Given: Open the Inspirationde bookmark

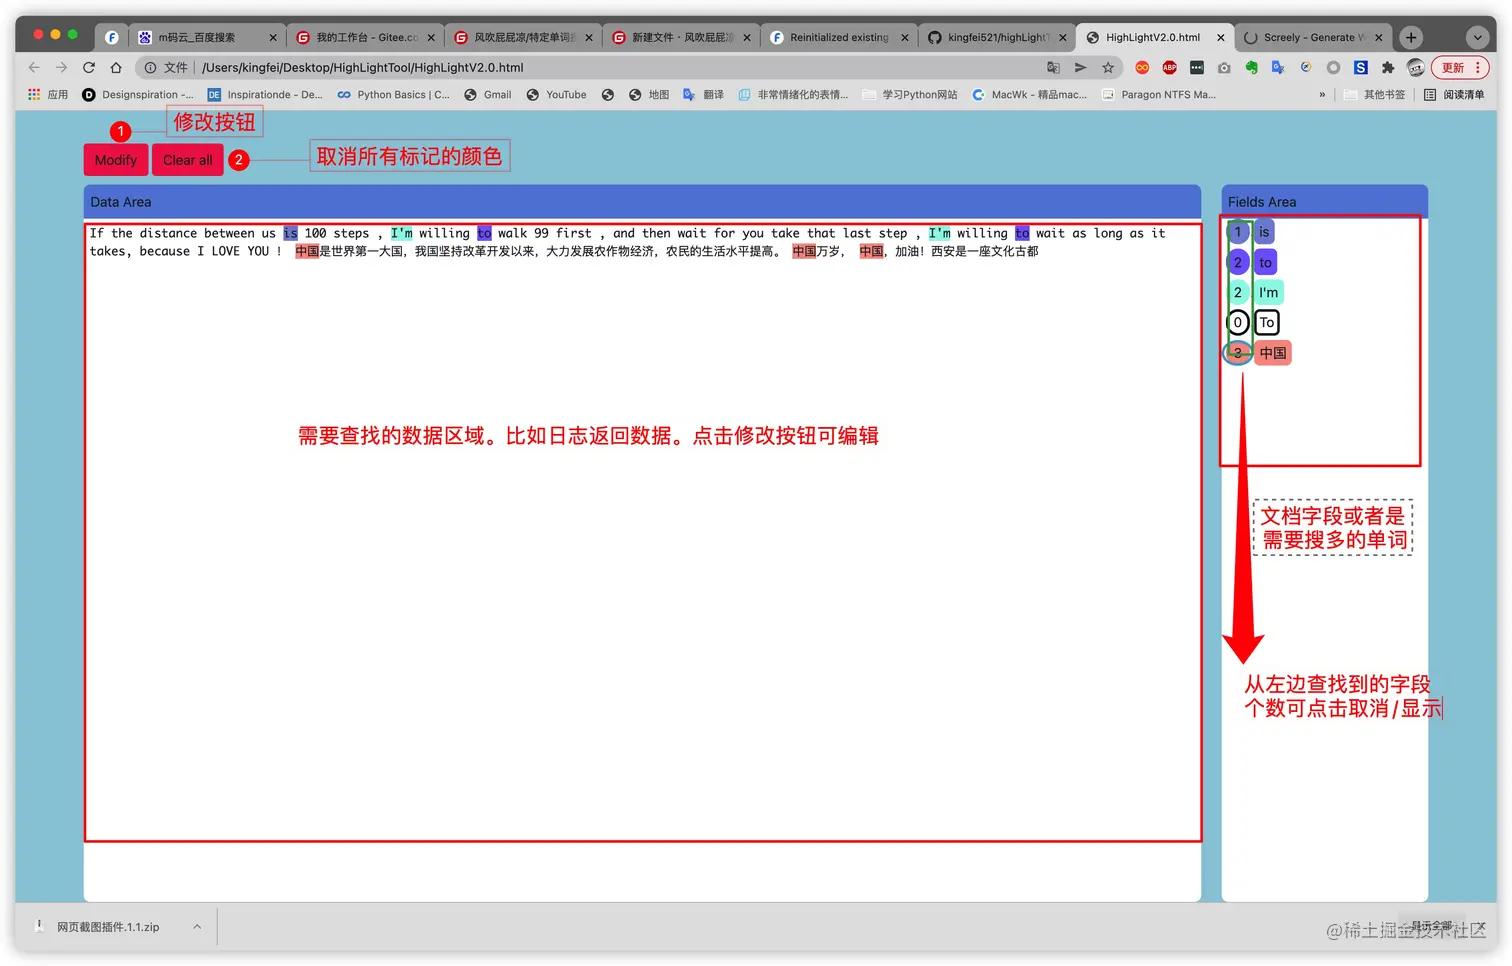Looking at the screenshot, I should [265, 95].
